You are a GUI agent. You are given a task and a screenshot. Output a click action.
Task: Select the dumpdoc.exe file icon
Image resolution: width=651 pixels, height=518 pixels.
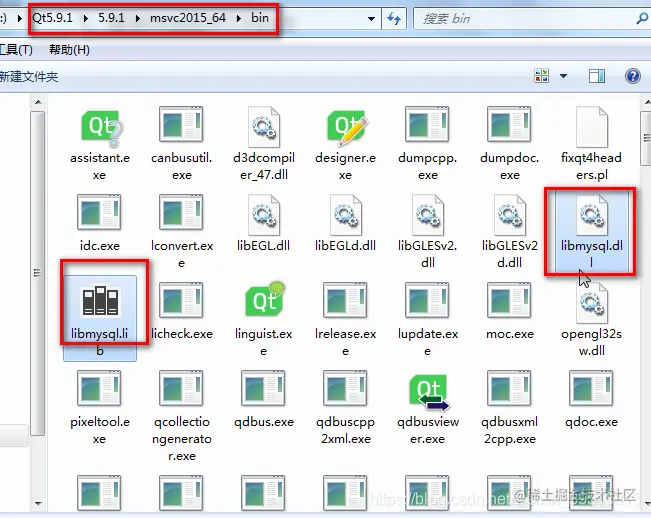click(x=509, y=125)
